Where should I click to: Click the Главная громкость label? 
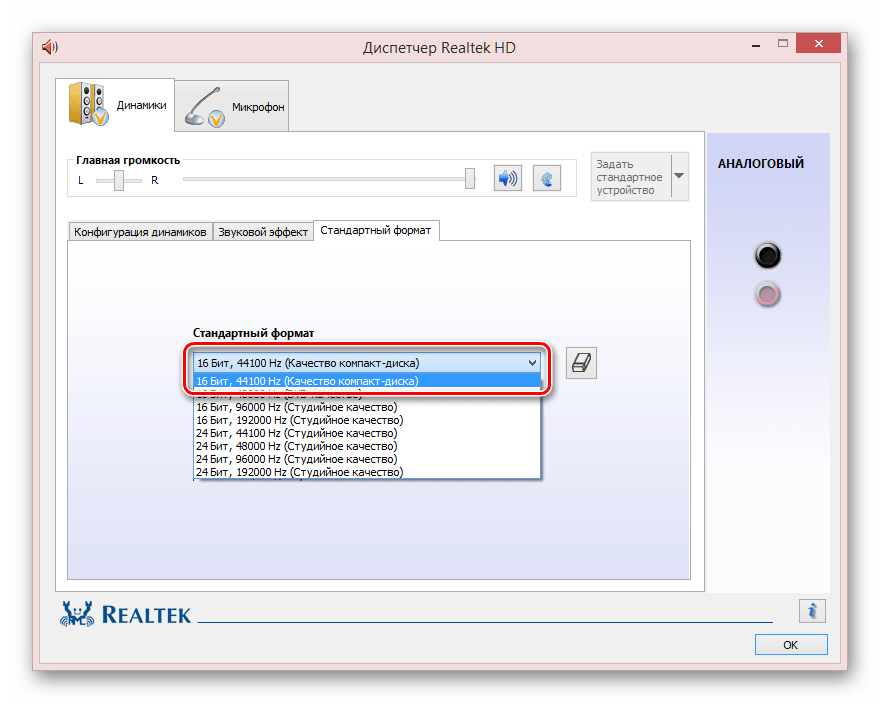pyautogui.click(x=128, y=160)
